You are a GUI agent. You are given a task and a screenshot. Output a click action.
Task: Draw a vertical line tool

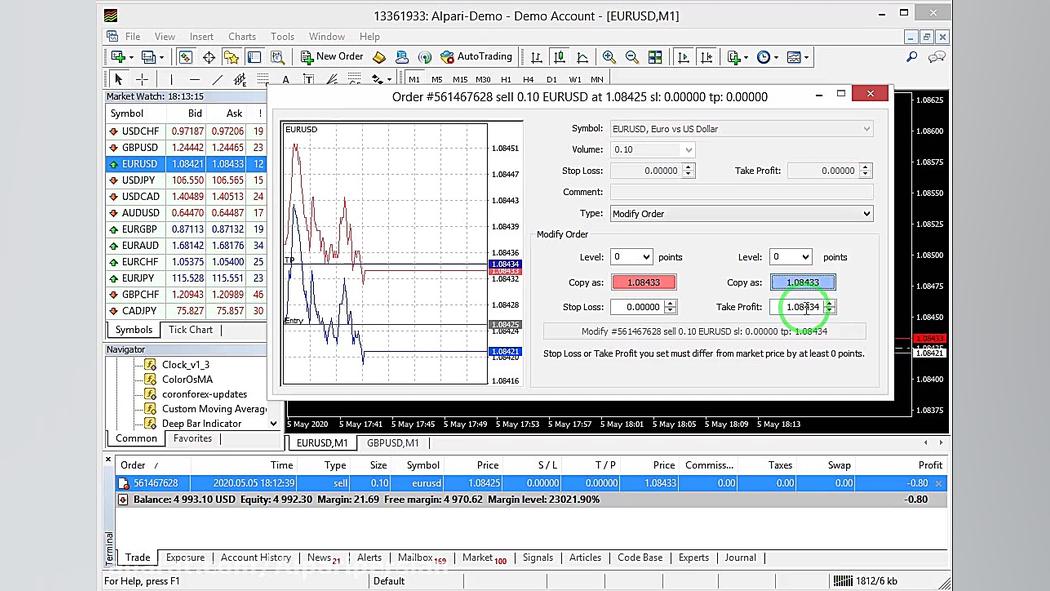[171, 79]
